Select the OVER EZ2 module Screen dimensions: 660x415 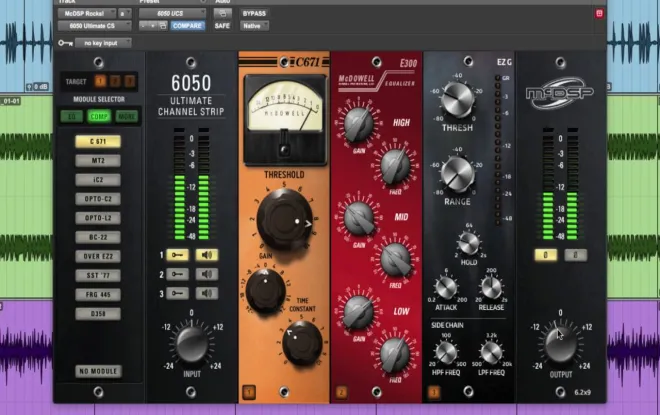(98, 256)
